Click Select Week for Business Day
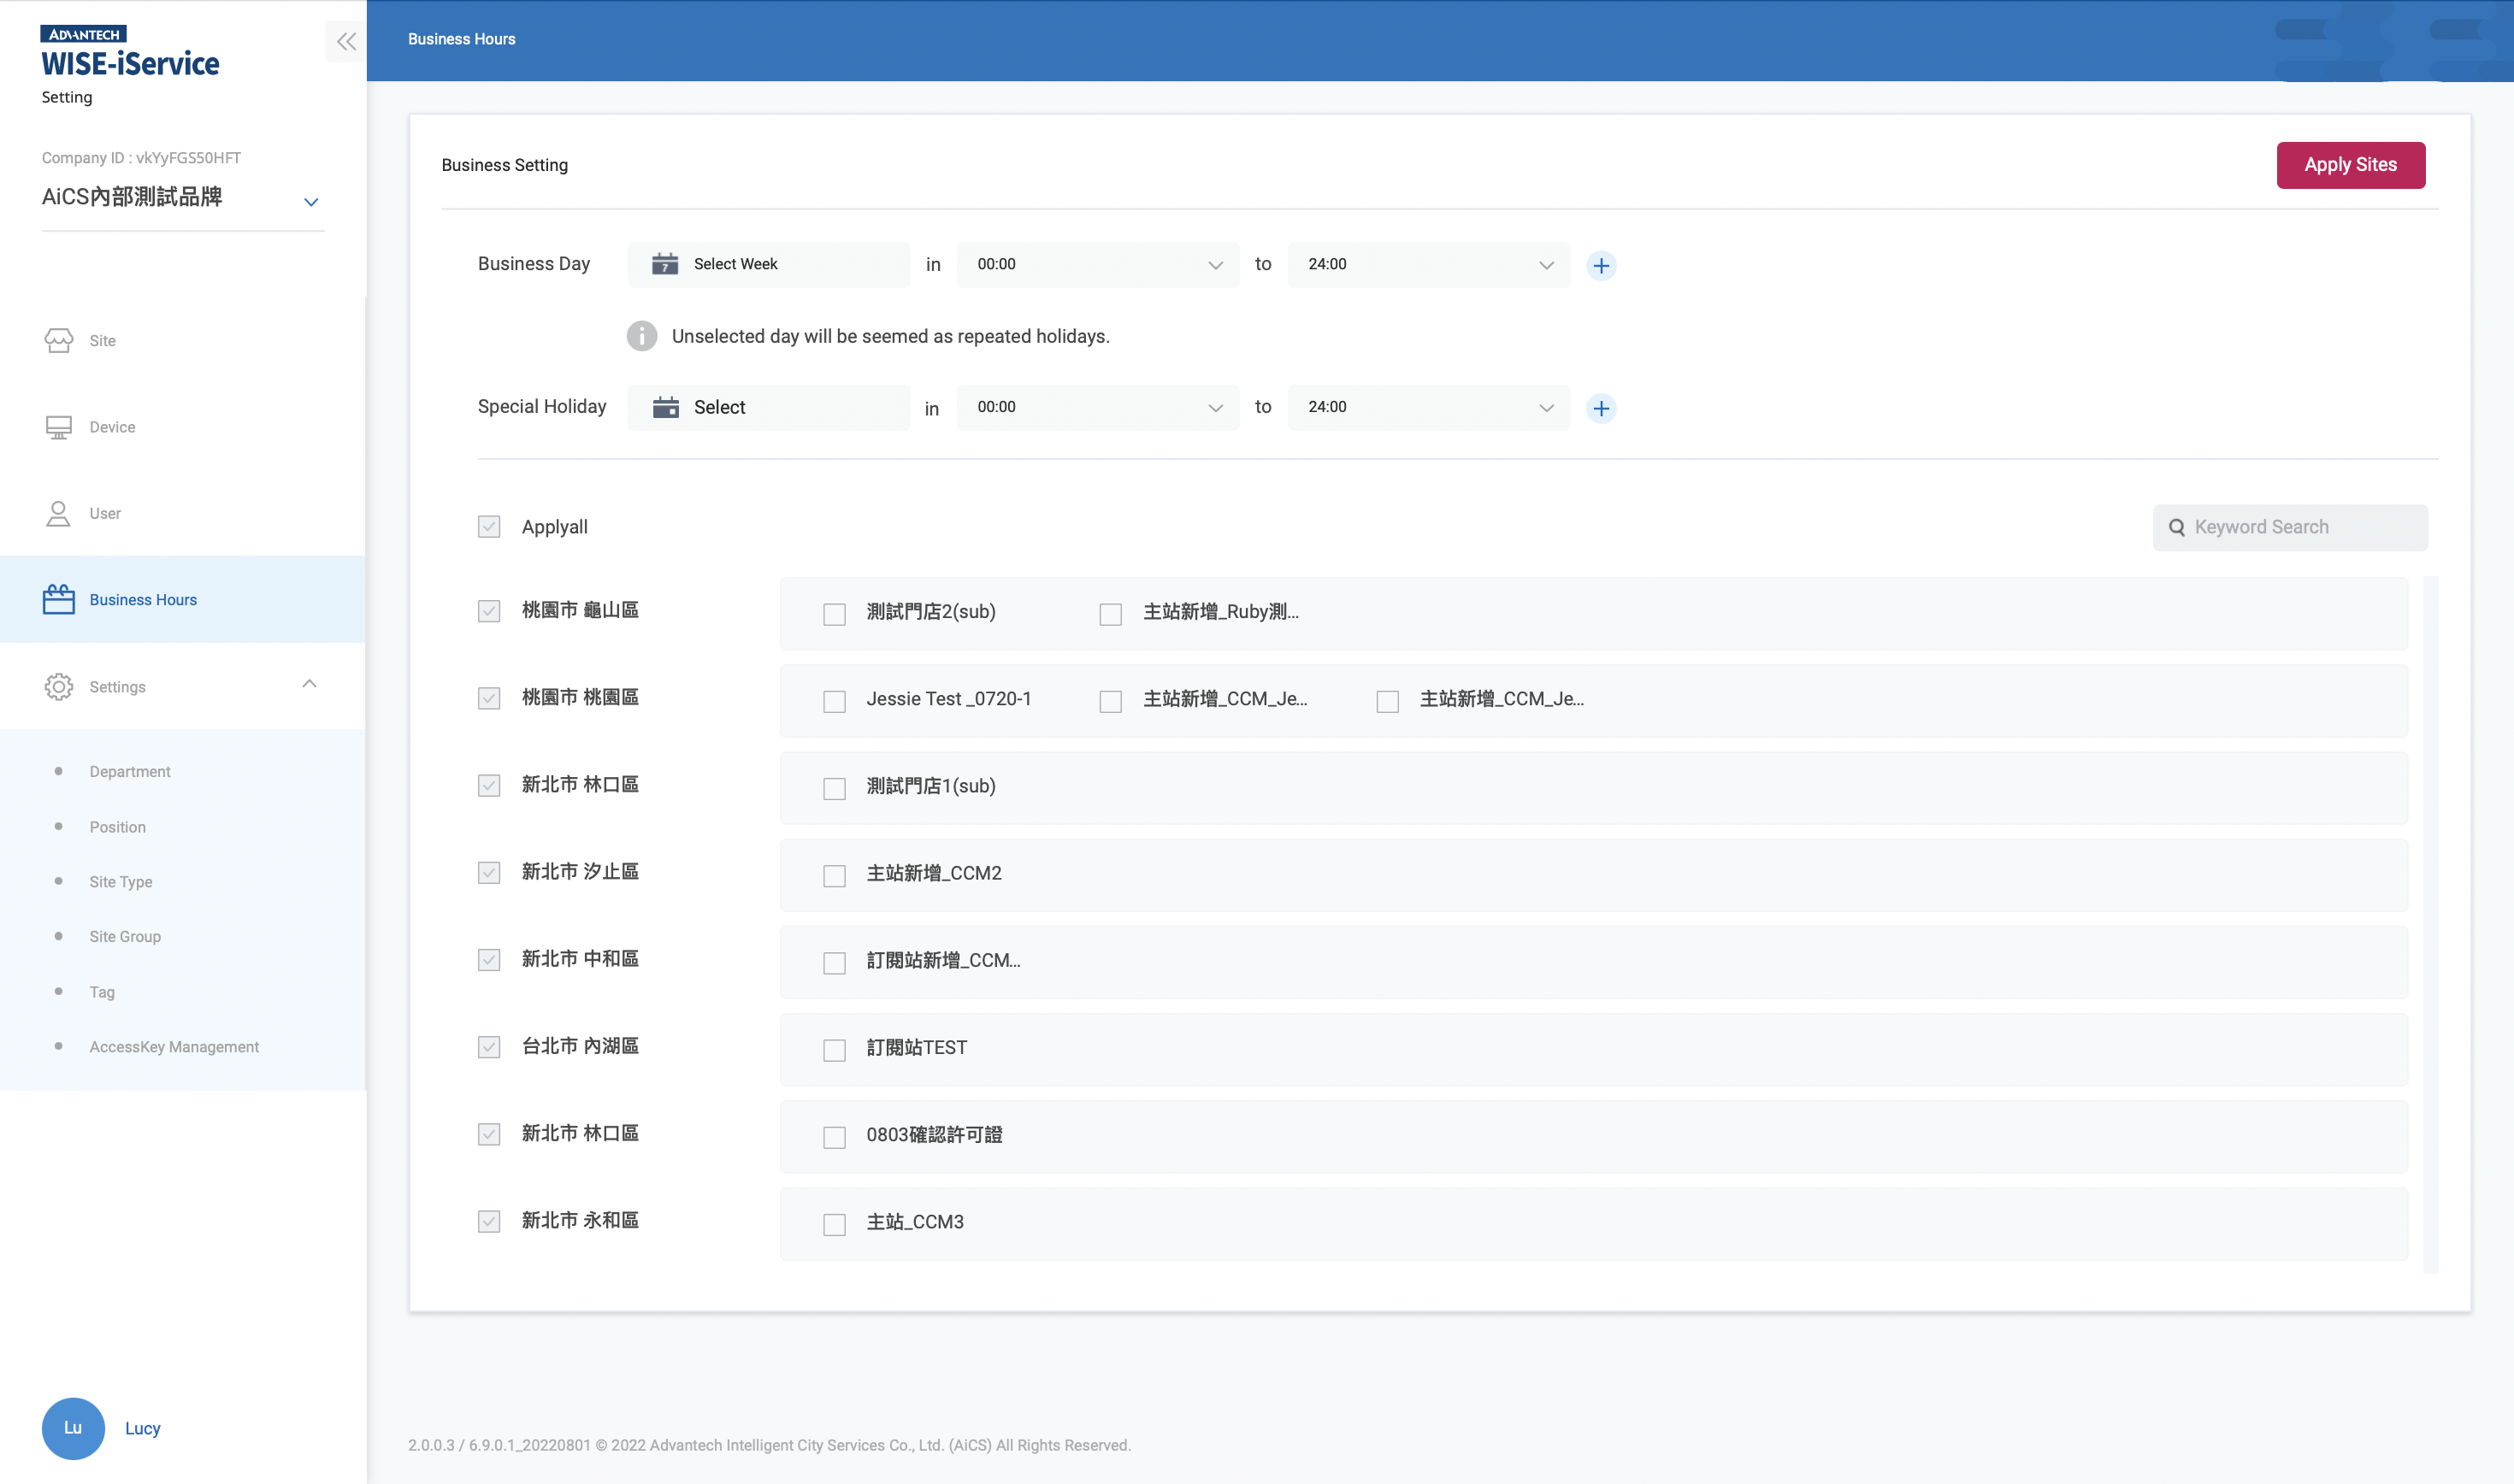 pos(735,264)
